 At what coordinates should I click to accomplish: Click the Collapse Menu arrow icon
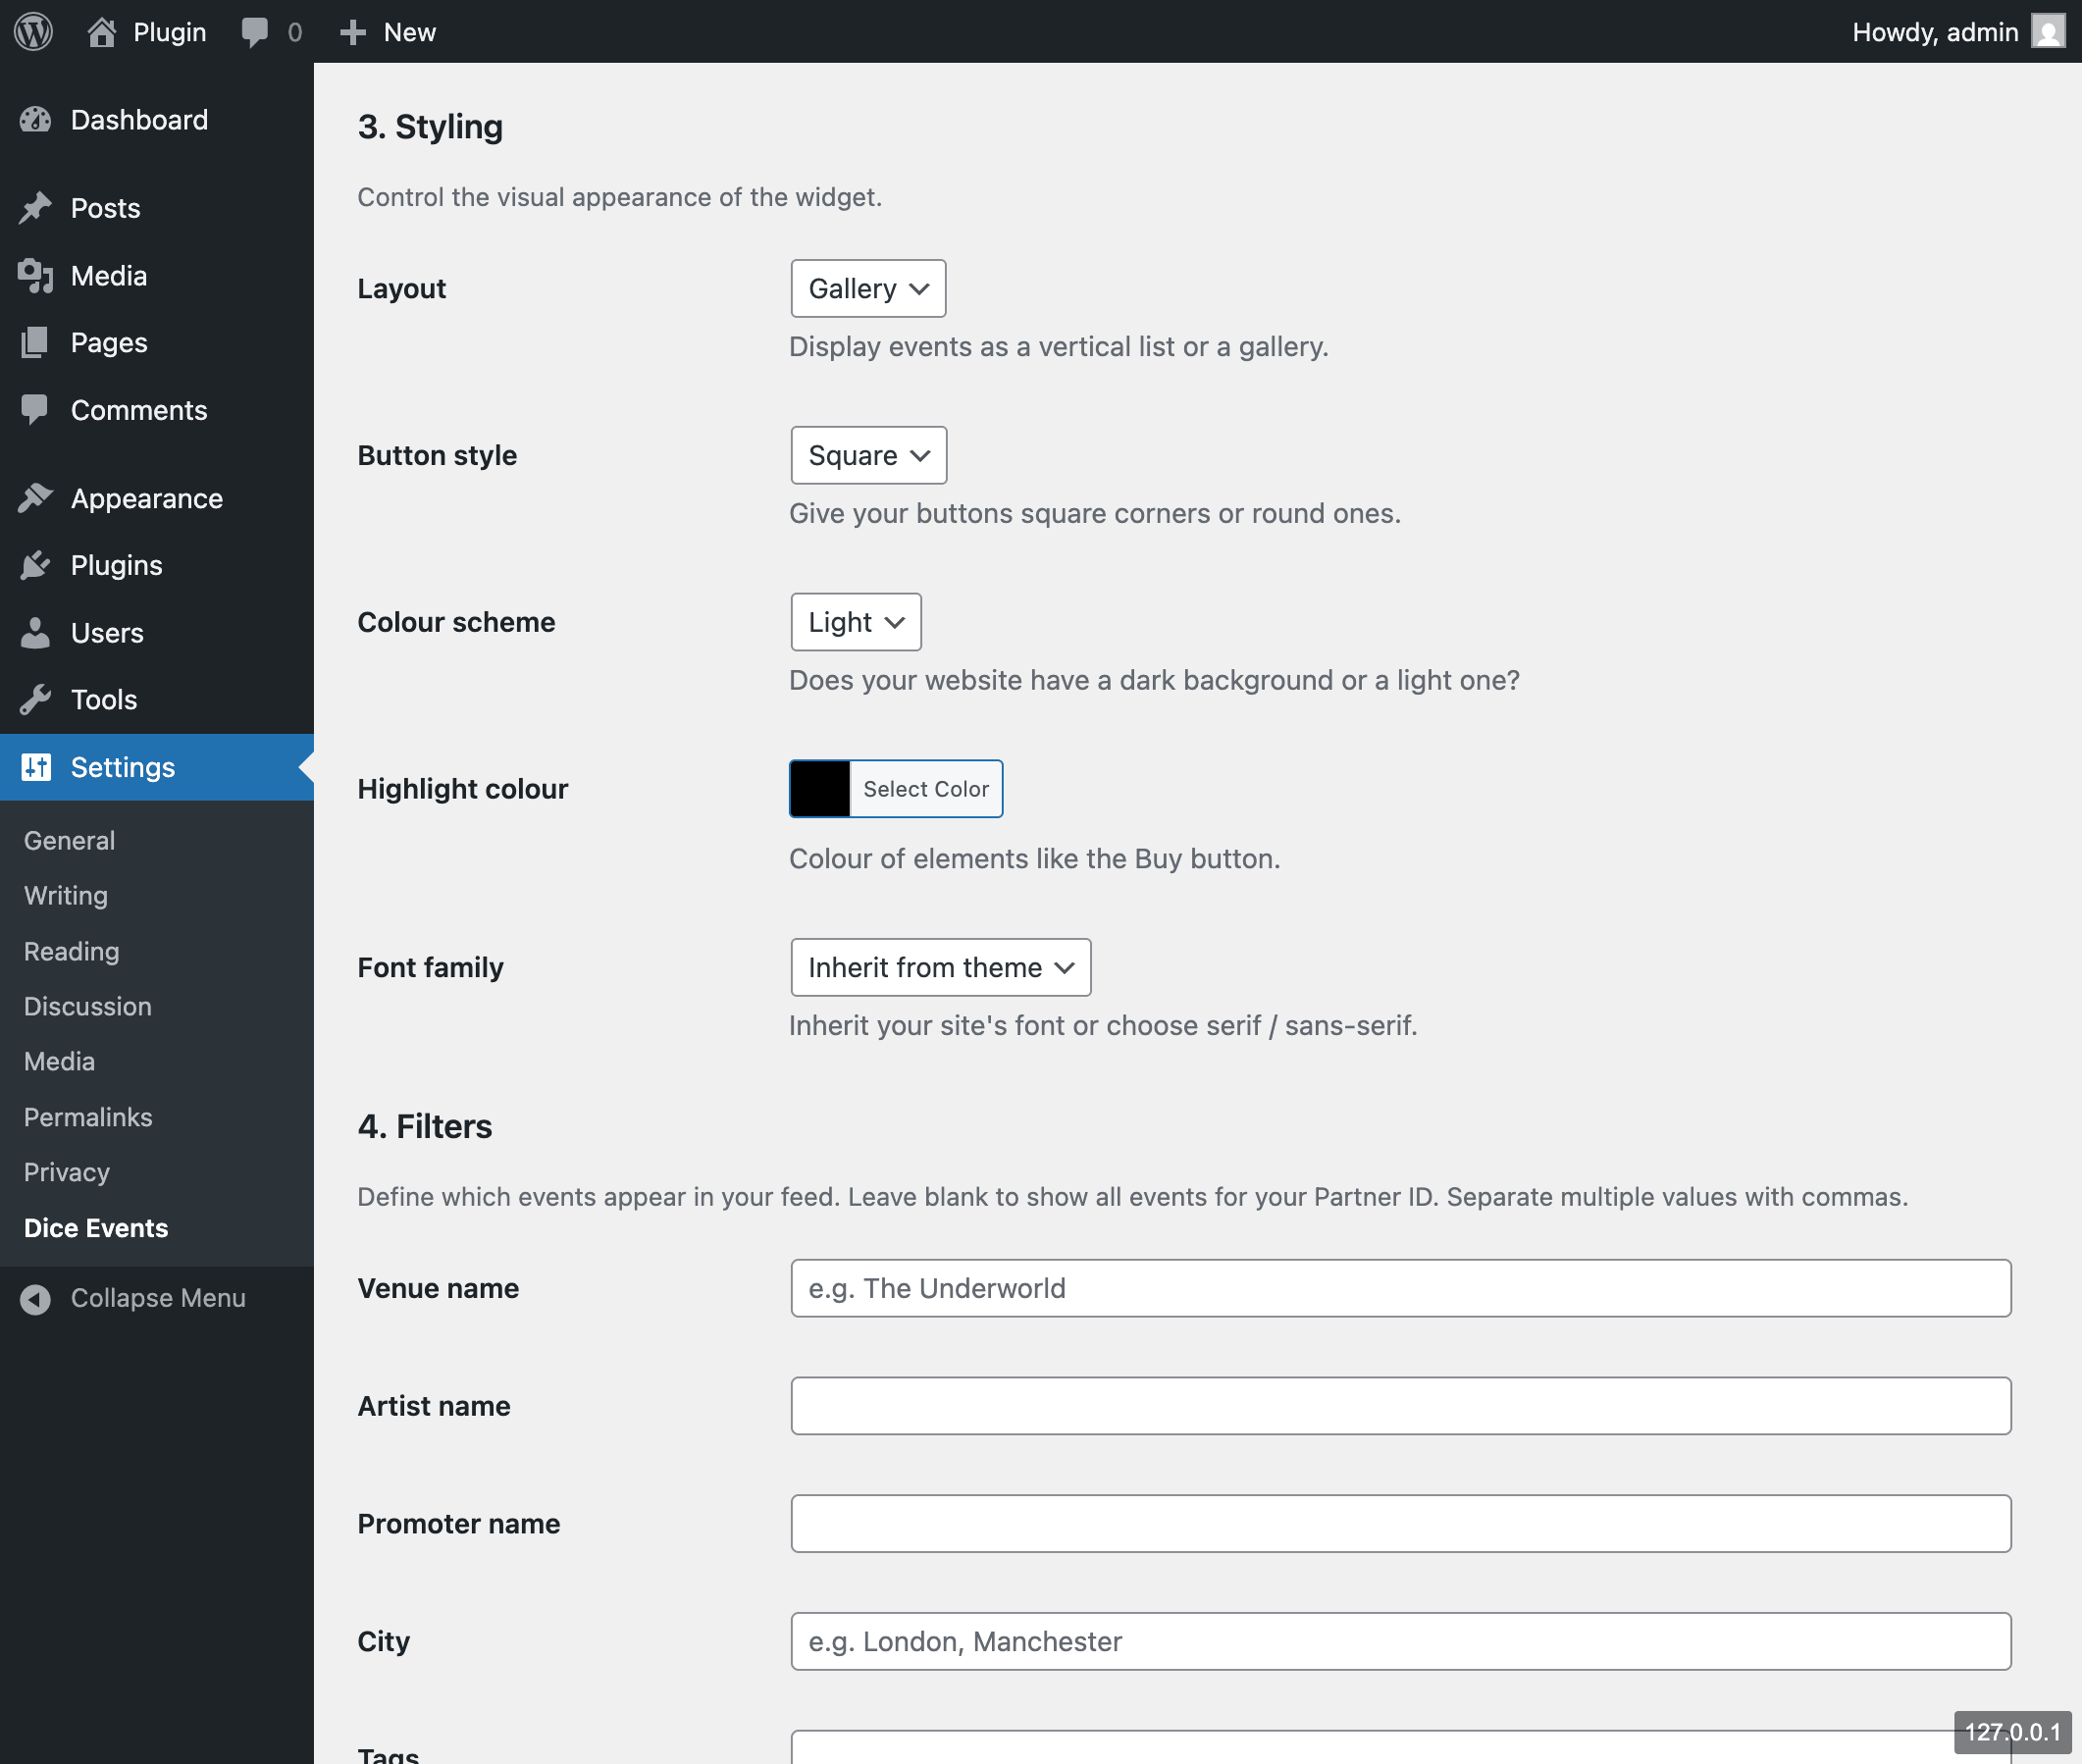pyautogui.click(x=36, y=1297)
